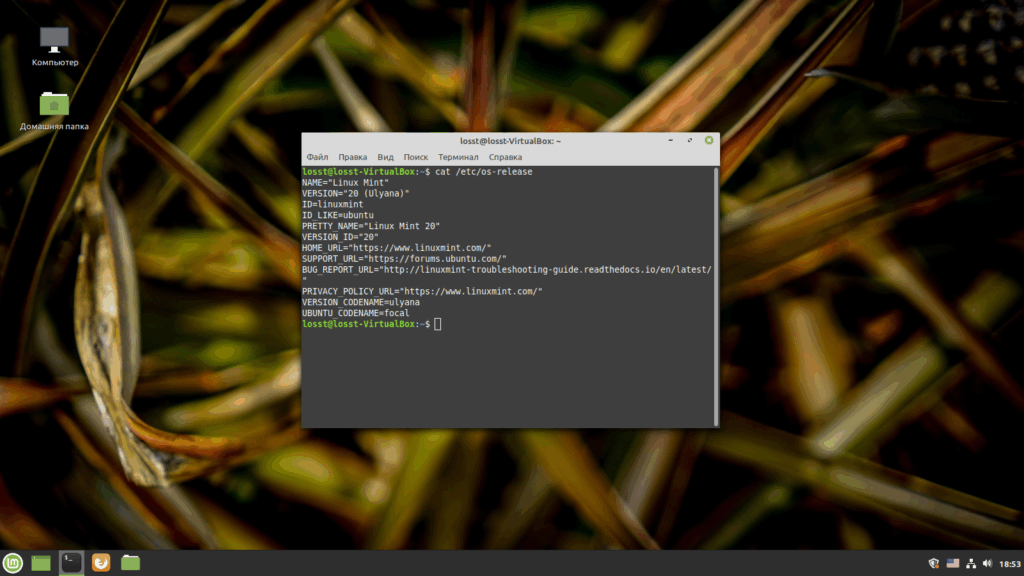Minimize the terminal window
The image size is (1024, 576).
coord(671,140)
